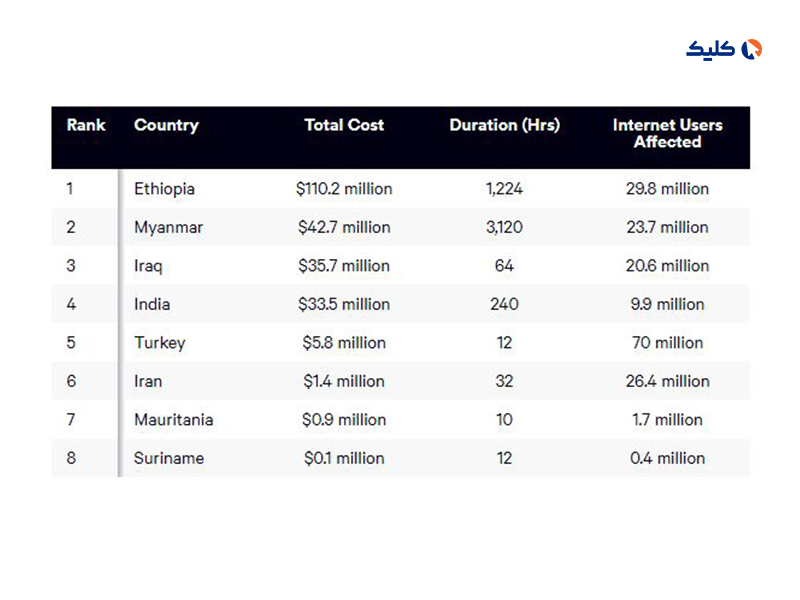The image size is (800, 600).
Task: Click the $110.2 million total cost value
Action: tap(344, 189)
